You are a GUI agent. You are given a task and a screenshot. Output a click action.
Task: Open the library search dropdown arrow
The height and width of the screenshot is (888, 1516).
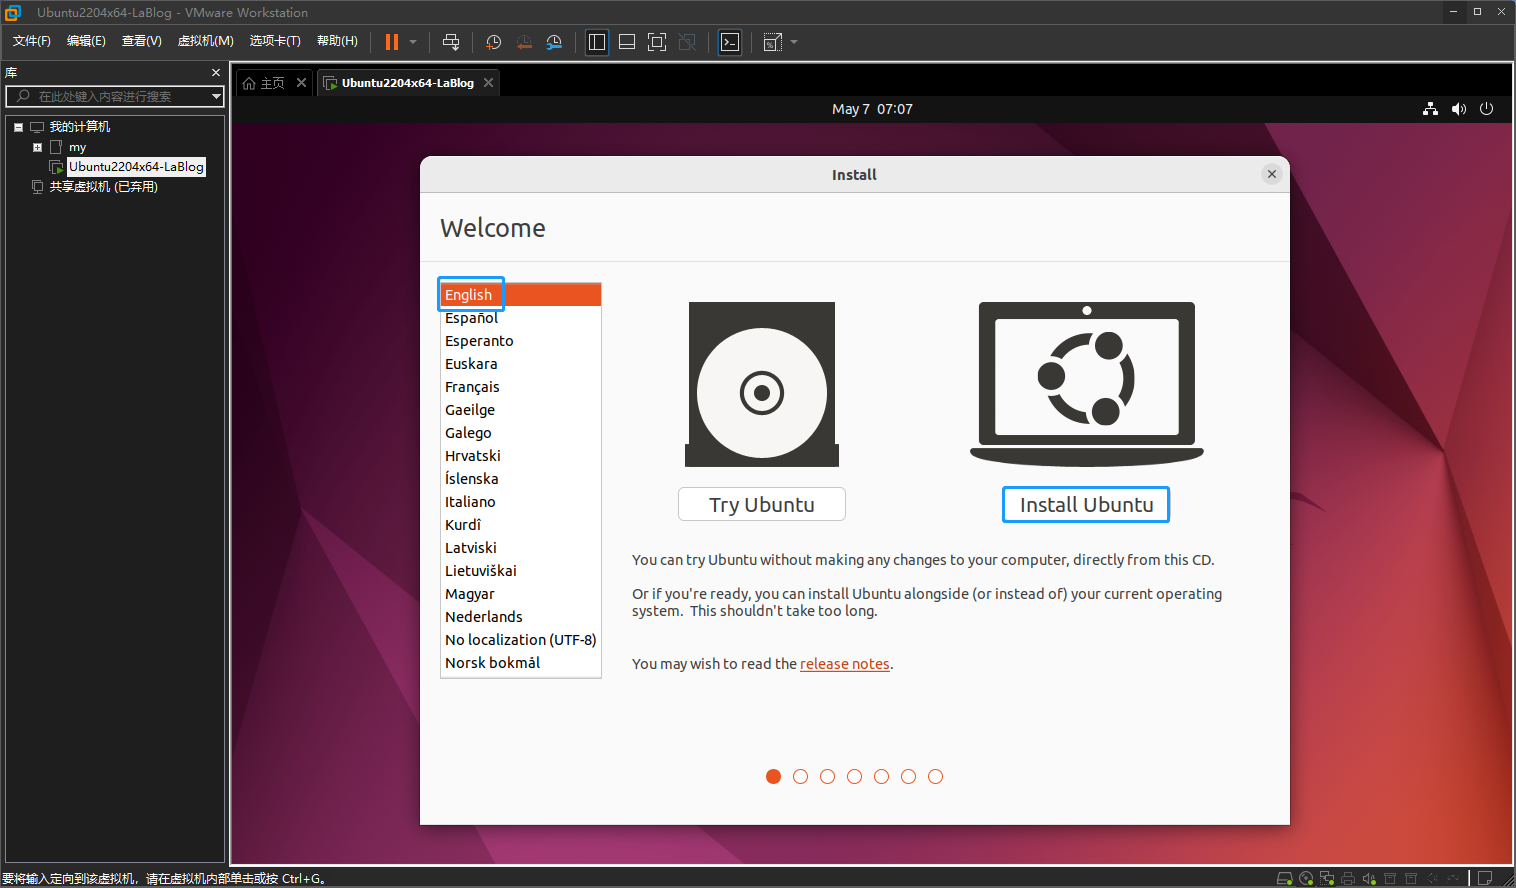pyautogui.click(x=216, y=96)
